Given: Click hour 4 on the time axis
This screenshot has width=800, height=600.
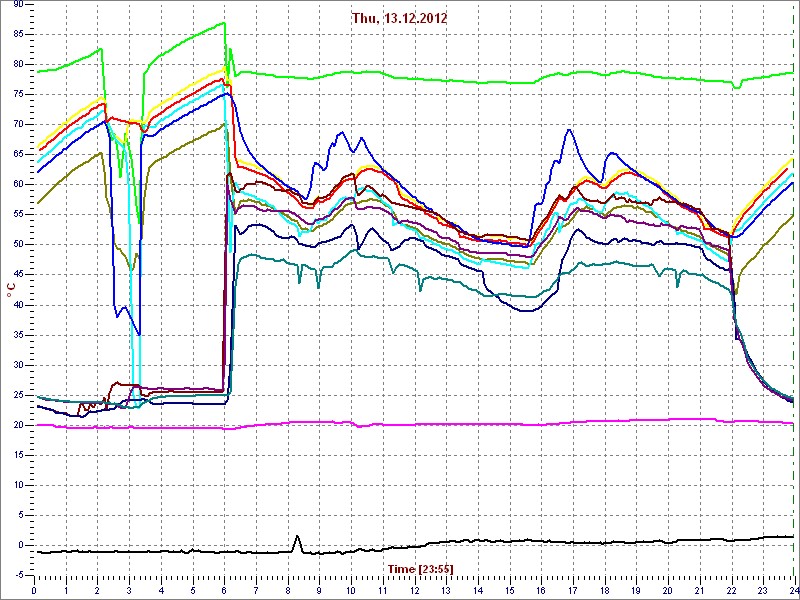Looking at the screenshot, I should [x=161, y=590].
